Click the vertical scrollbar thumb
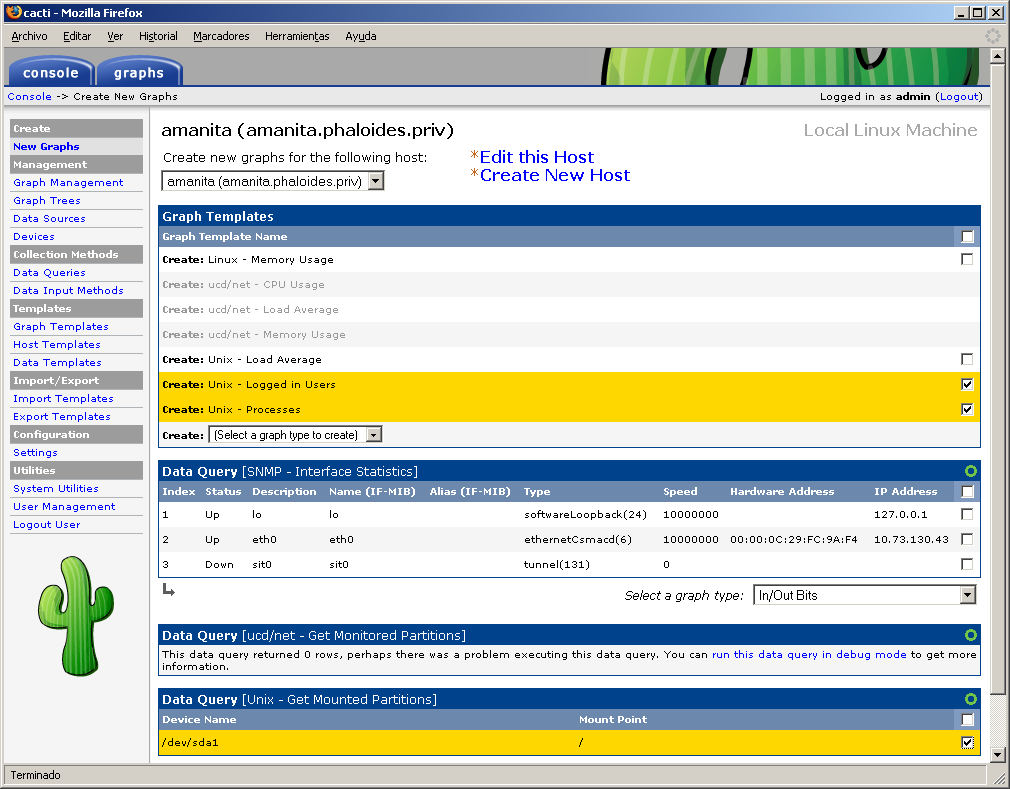The height and width of the screenshot is (789, 1010). tap(997, 379)
